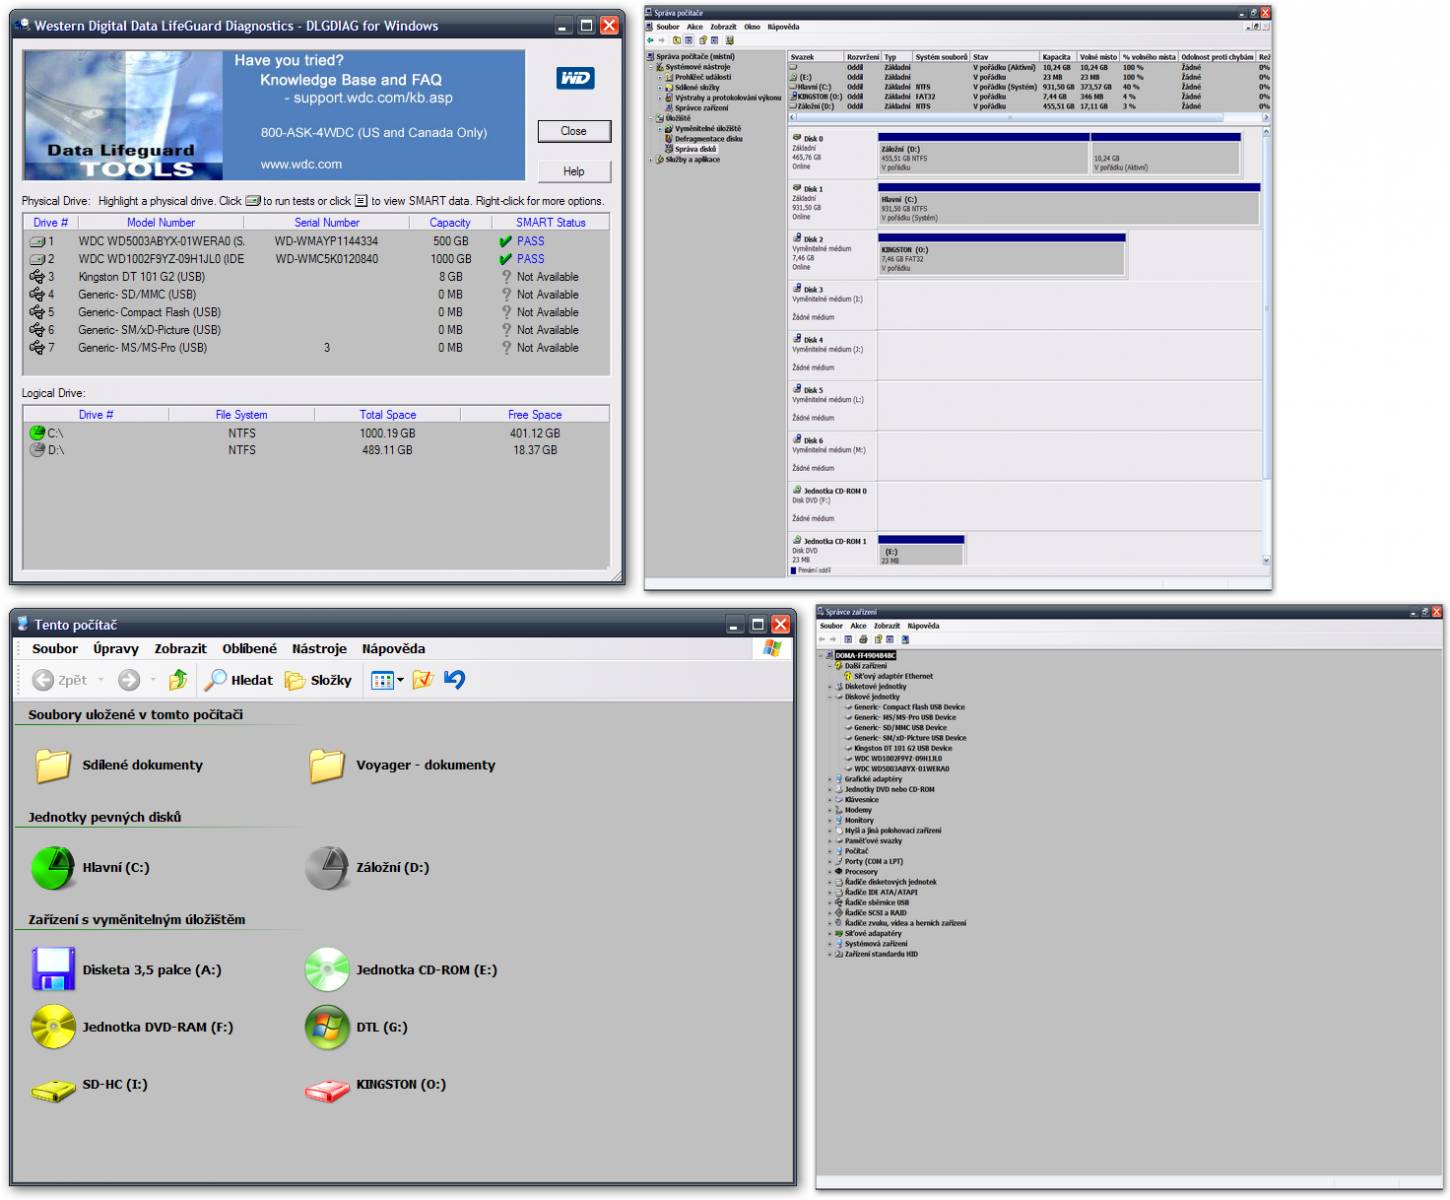1450x1200 pixels.
Task: Open Zpět history dropdown arrow
Action: click(101, 680)
